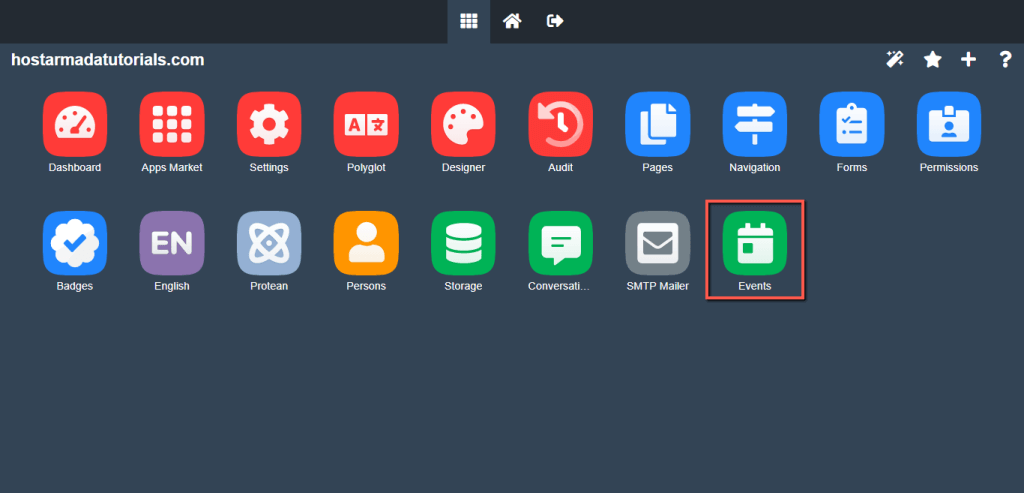The height and width of the screenshot is (493, 1024).
Task: Open the Pages app
Action: click(658, 125)
